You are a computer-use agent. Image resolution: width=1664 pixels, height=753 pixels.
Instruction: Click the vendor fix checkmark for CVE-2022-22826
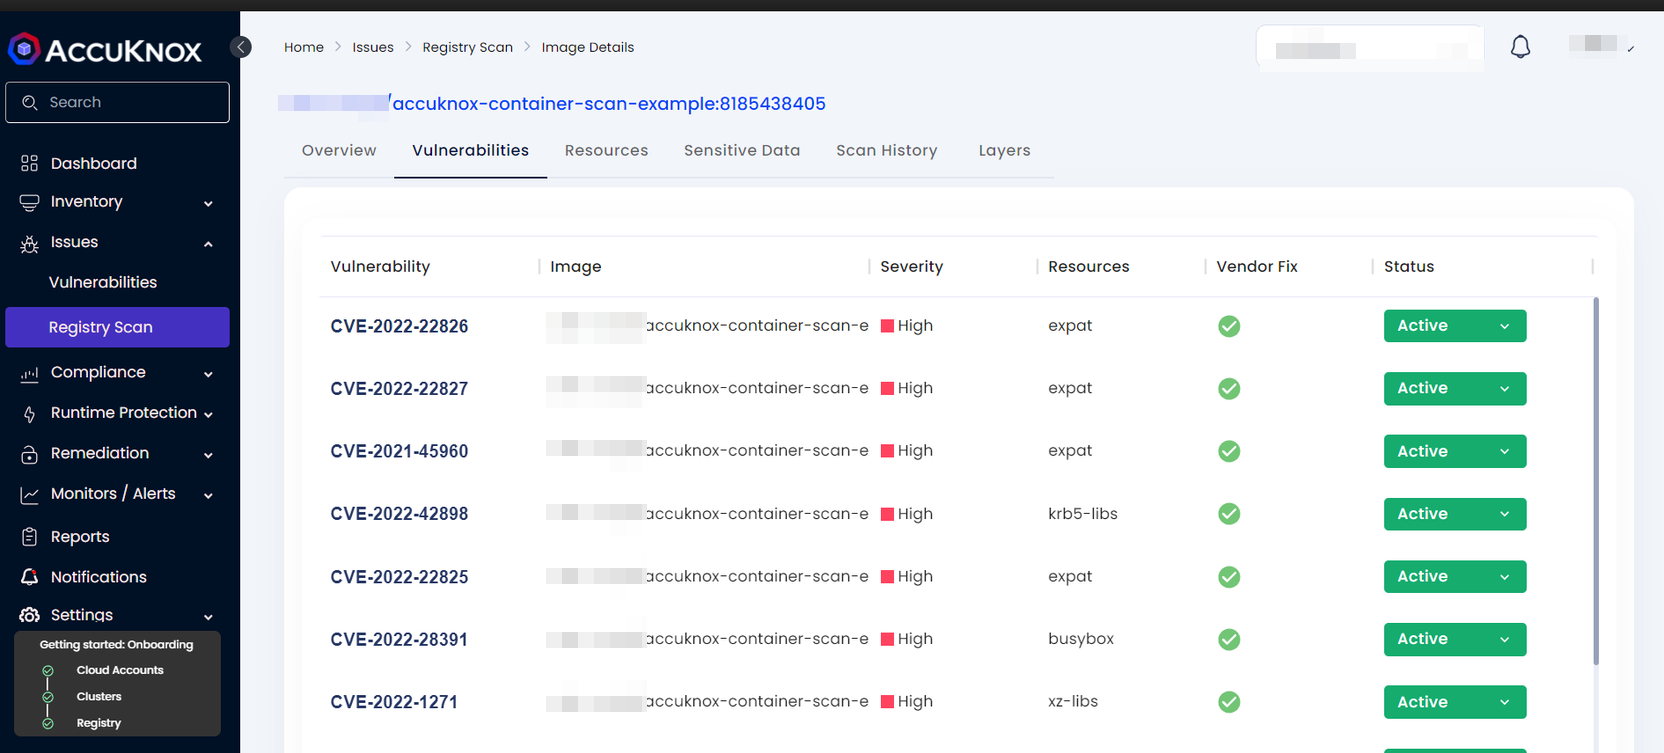point(1229,326)
